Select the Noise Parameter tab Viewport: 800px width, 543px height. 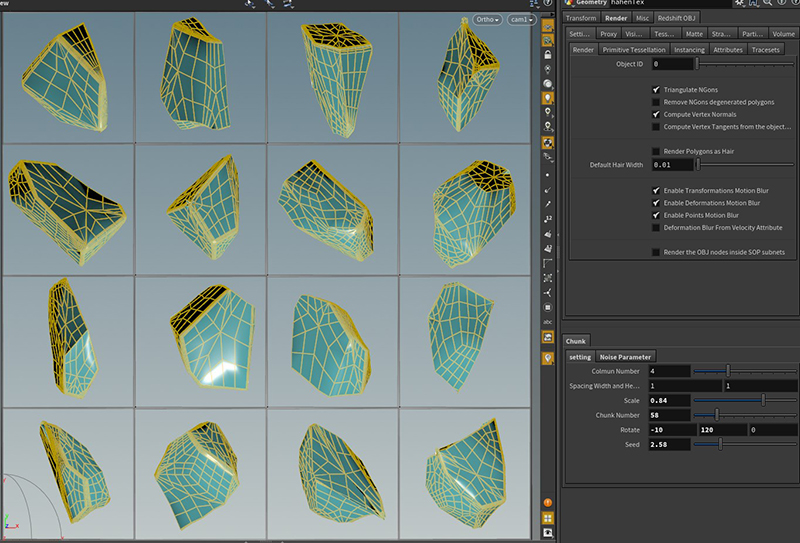tap(625, 357)
